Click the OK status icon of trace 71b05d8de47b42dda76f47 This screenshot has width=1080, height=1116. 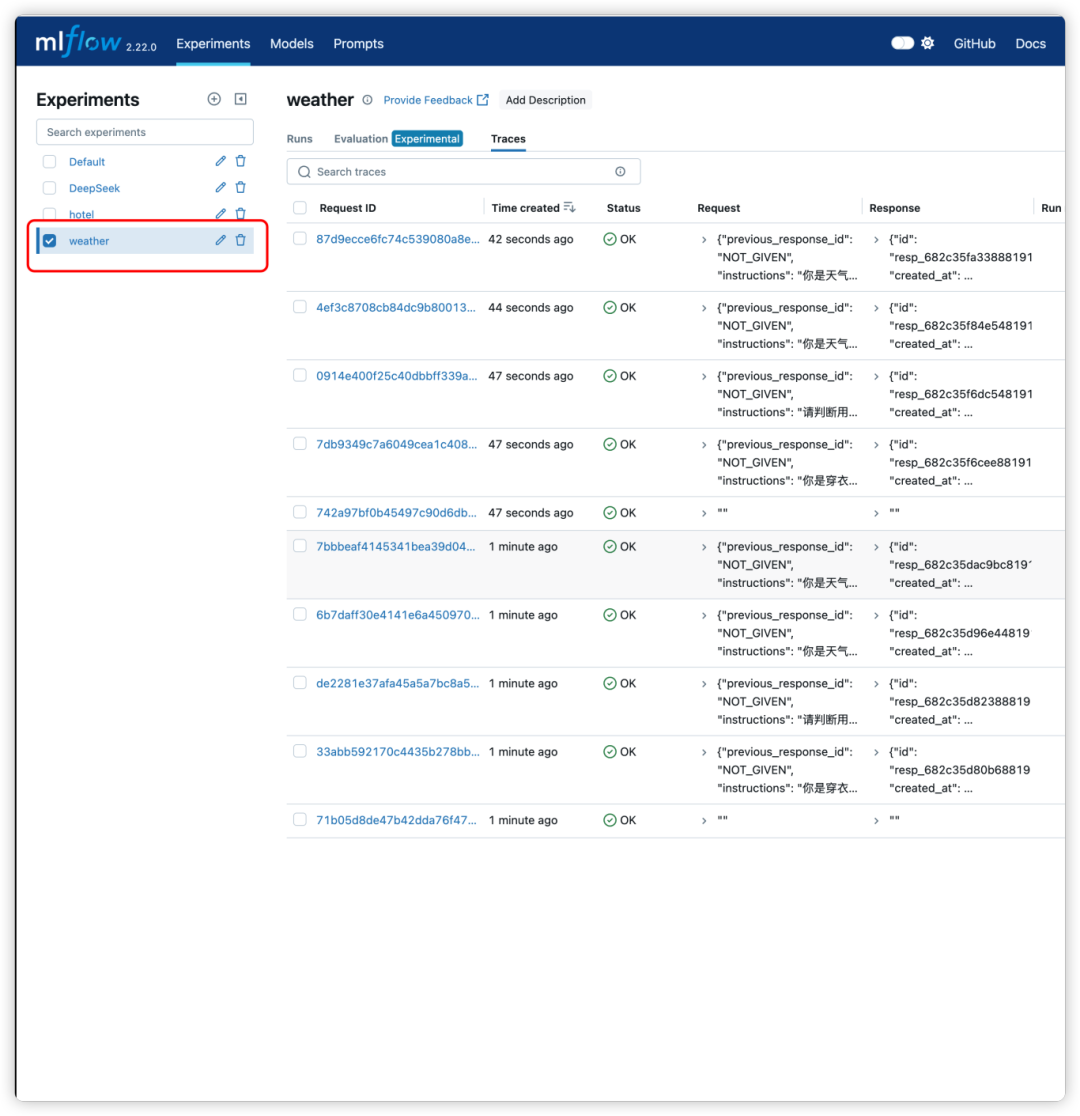609,820
